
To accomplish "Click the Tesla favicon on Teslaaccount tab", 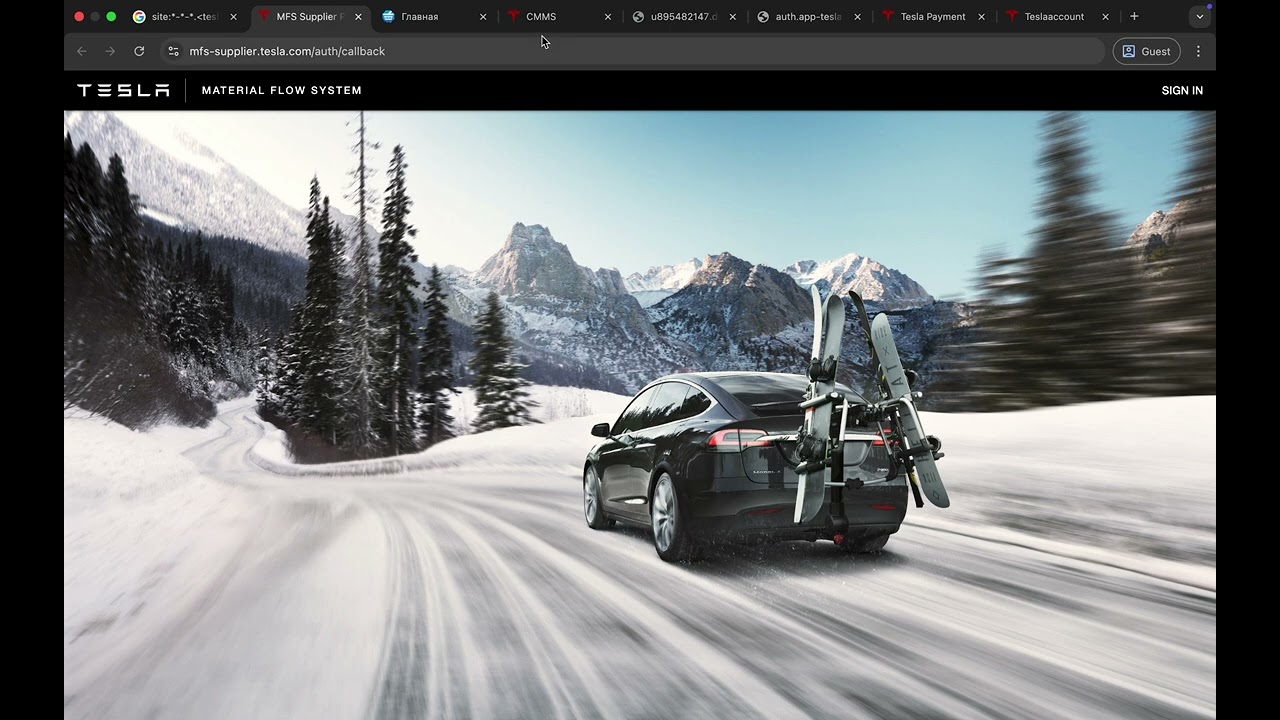I will click(x=1012, y=17).
